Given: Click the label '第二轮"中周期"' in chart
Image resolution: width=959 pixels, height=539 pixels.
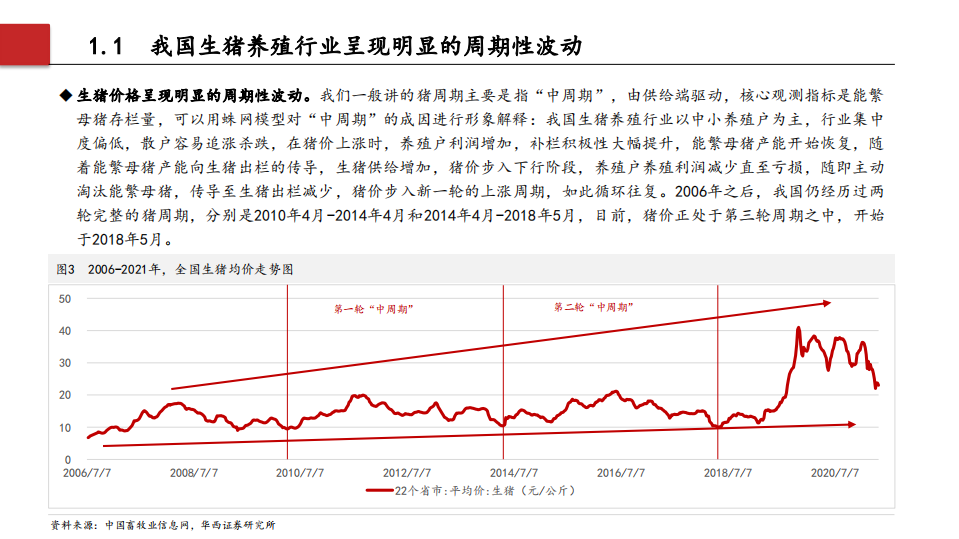Looking at the screenshot, I should [593, 307].
